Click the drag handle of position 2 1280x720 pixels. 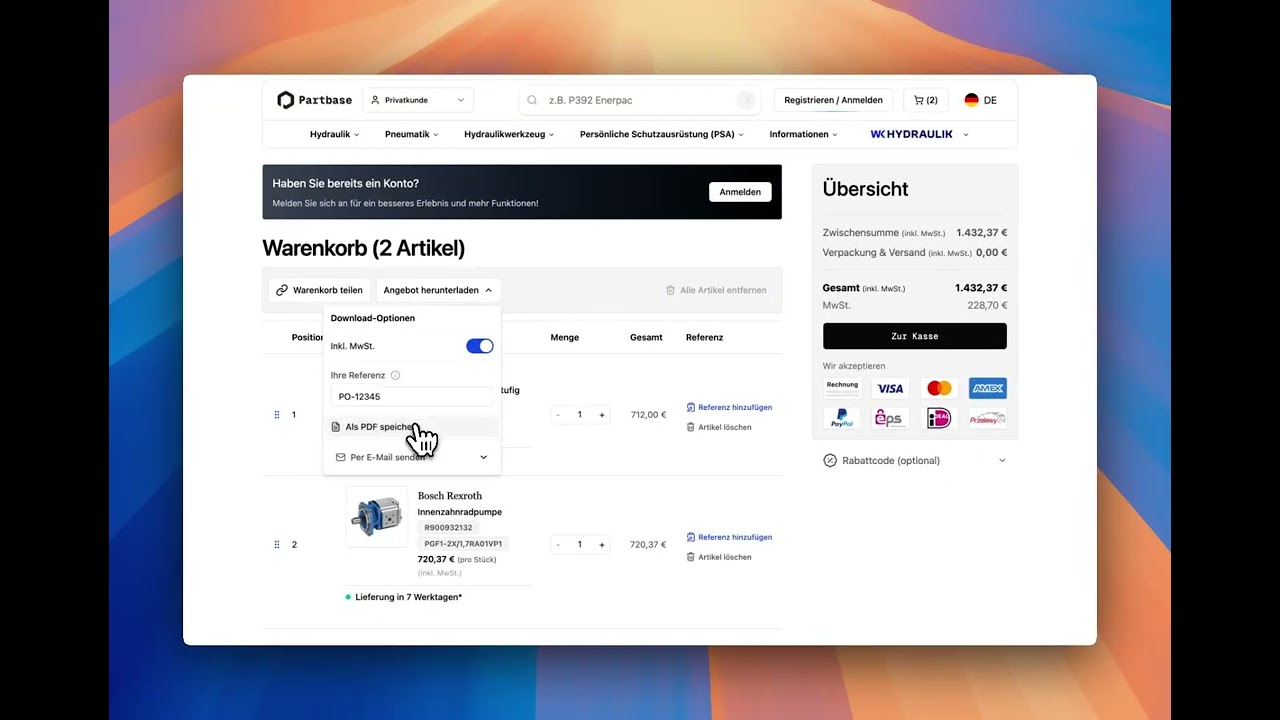[277, 545]
